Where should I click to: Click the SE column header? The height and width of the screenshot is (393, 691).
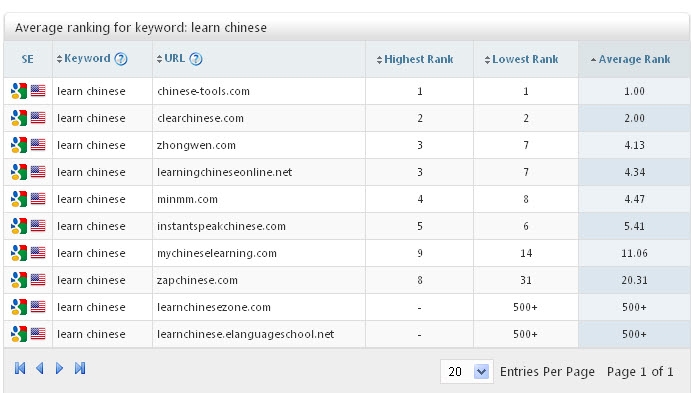(x=27, y=59)
